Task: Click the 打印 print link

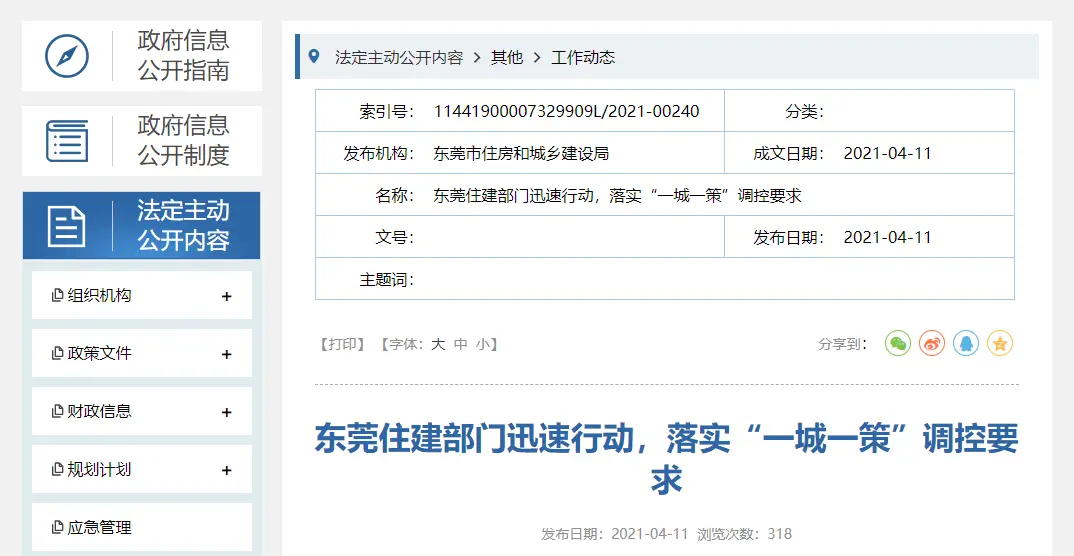Action: [x=342, y=344]
